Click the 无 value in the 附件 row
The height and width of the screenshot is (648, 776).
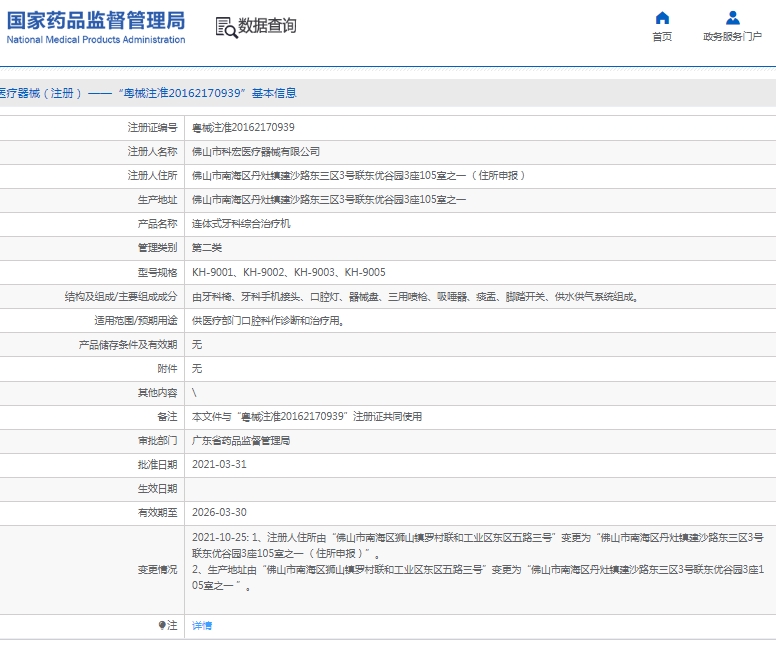pos(197,369)
